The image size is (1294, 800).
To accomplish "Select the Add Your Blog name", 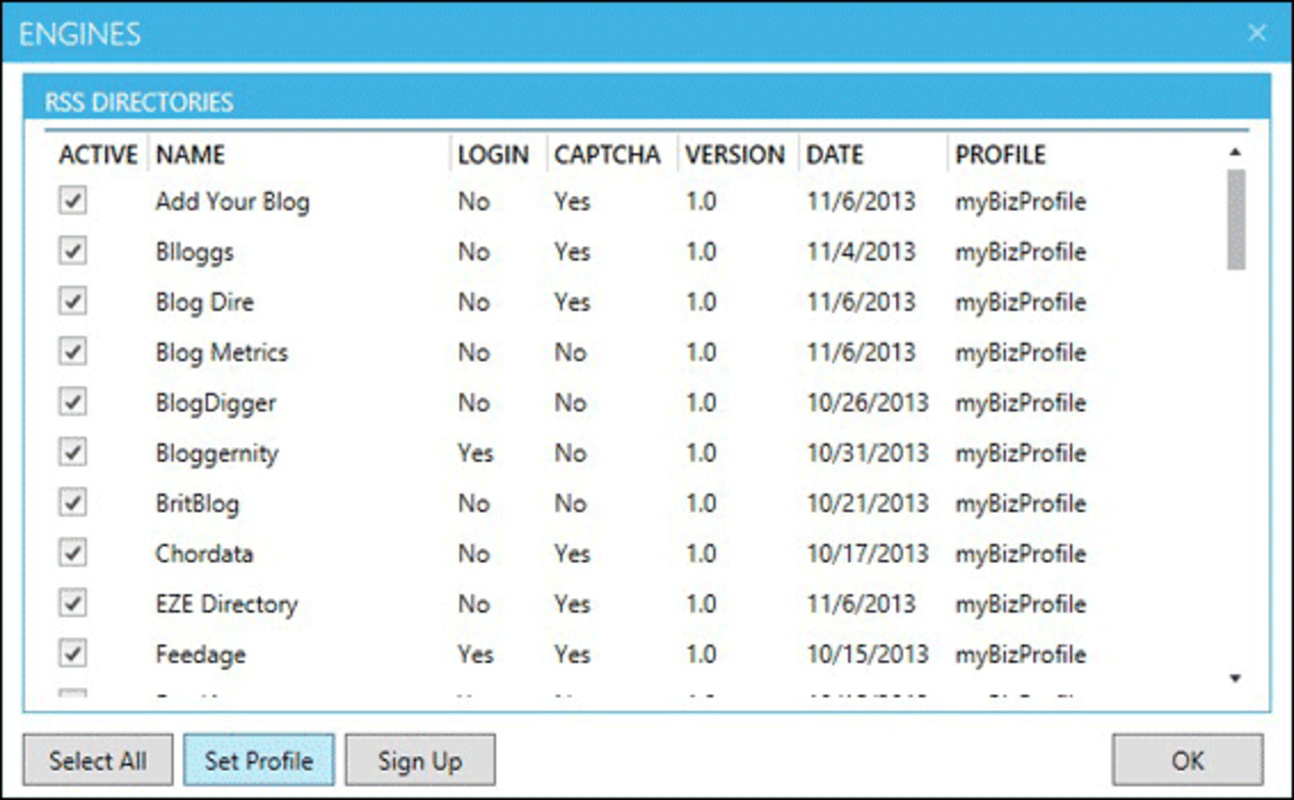I will click(x=232, y=202).
